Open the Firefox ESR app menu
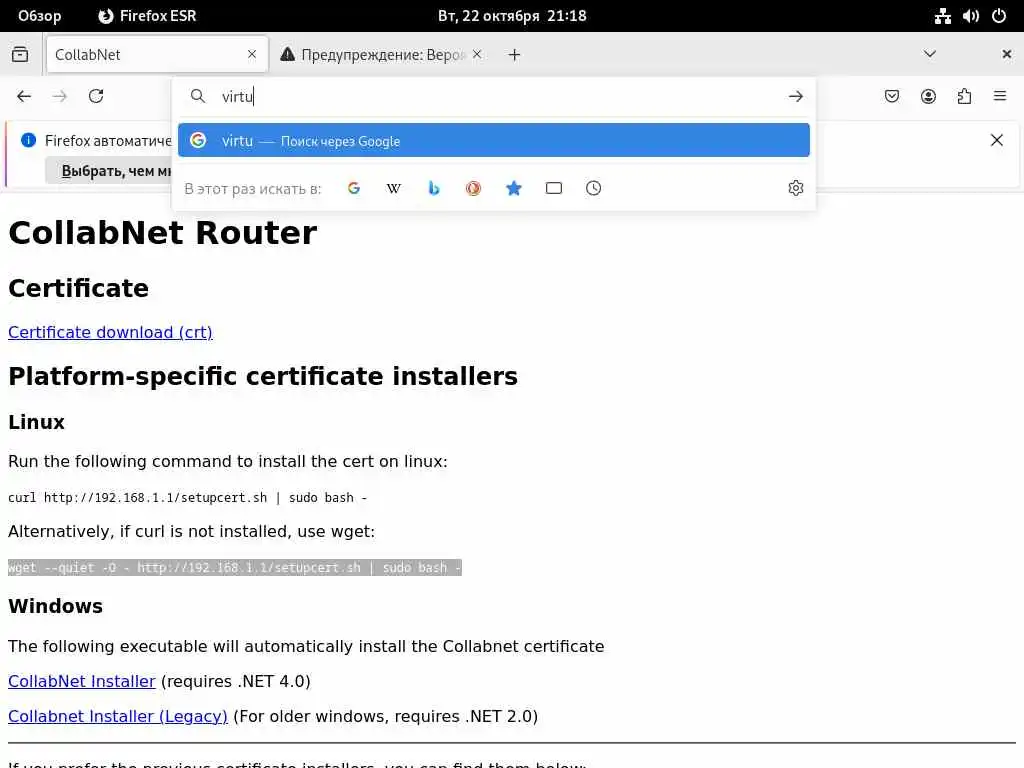The width and height of the screenshot is (1024, 768). (x=147, y=16)
